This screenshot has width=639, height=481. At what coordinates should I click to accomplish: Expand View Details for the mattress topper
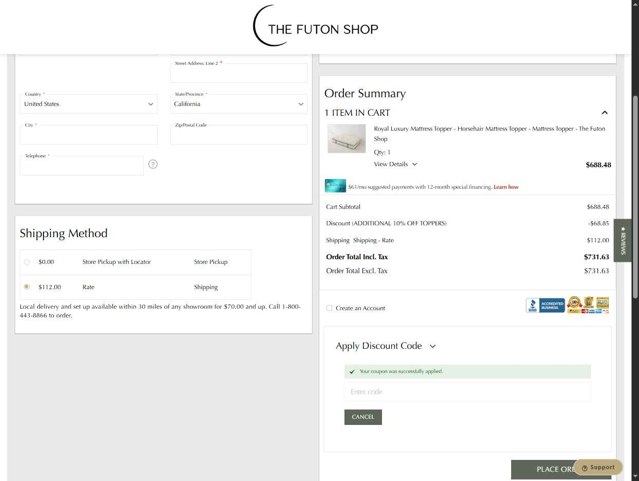(395, 164)
